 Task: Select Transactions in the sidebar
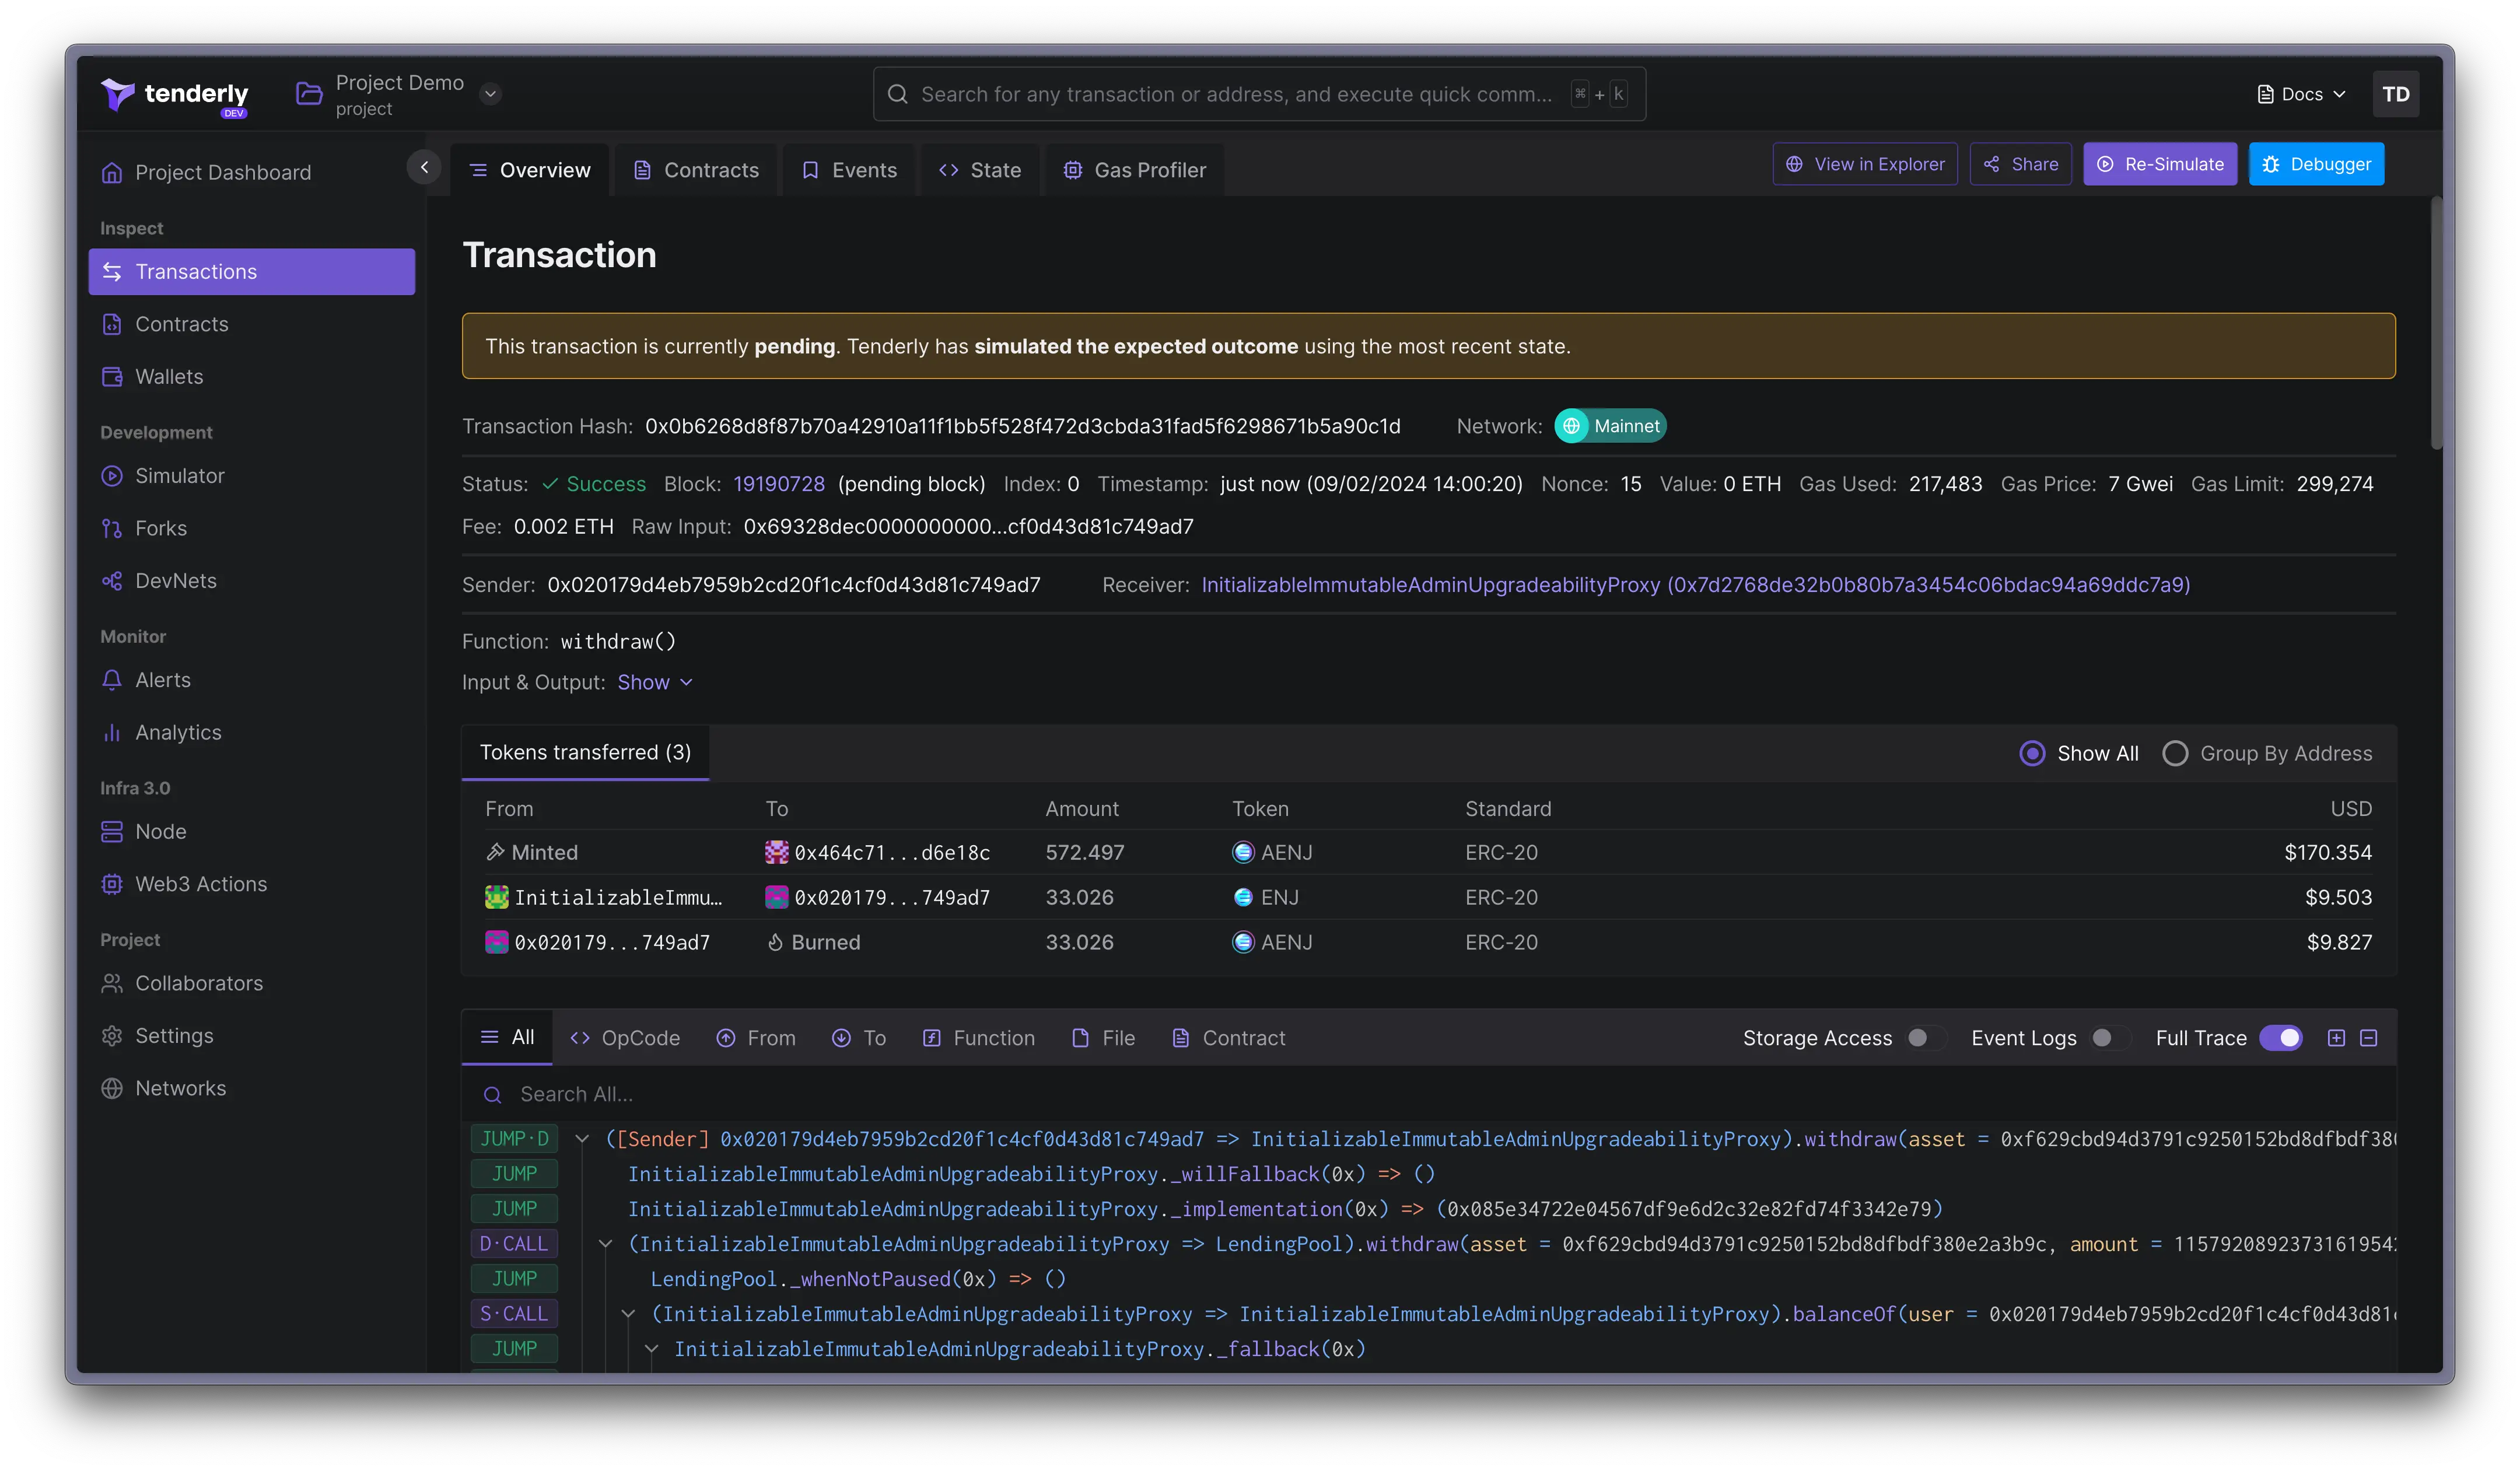(252, 272)
